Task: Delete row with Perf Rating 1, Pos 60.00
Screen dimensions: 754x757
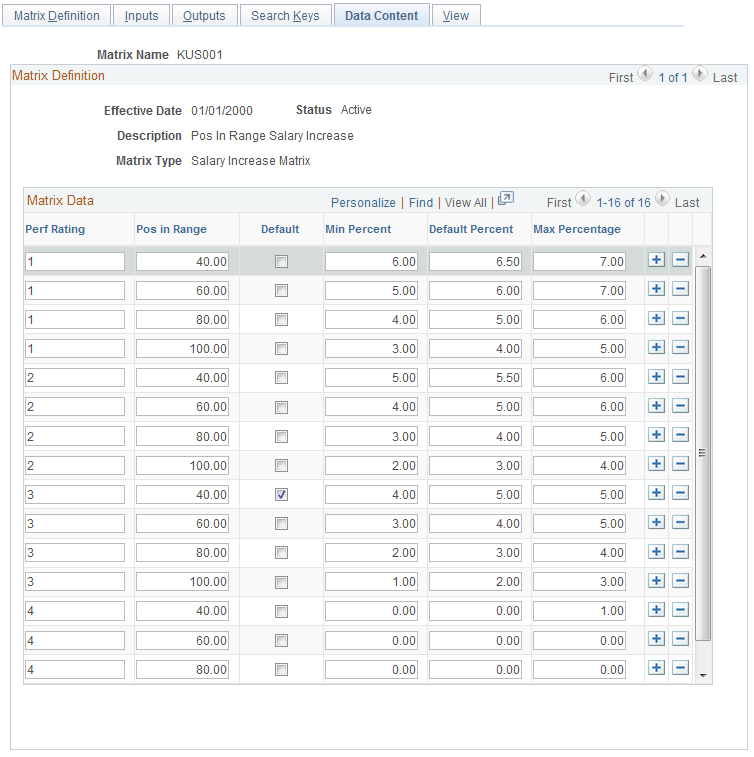Action: 680,289
